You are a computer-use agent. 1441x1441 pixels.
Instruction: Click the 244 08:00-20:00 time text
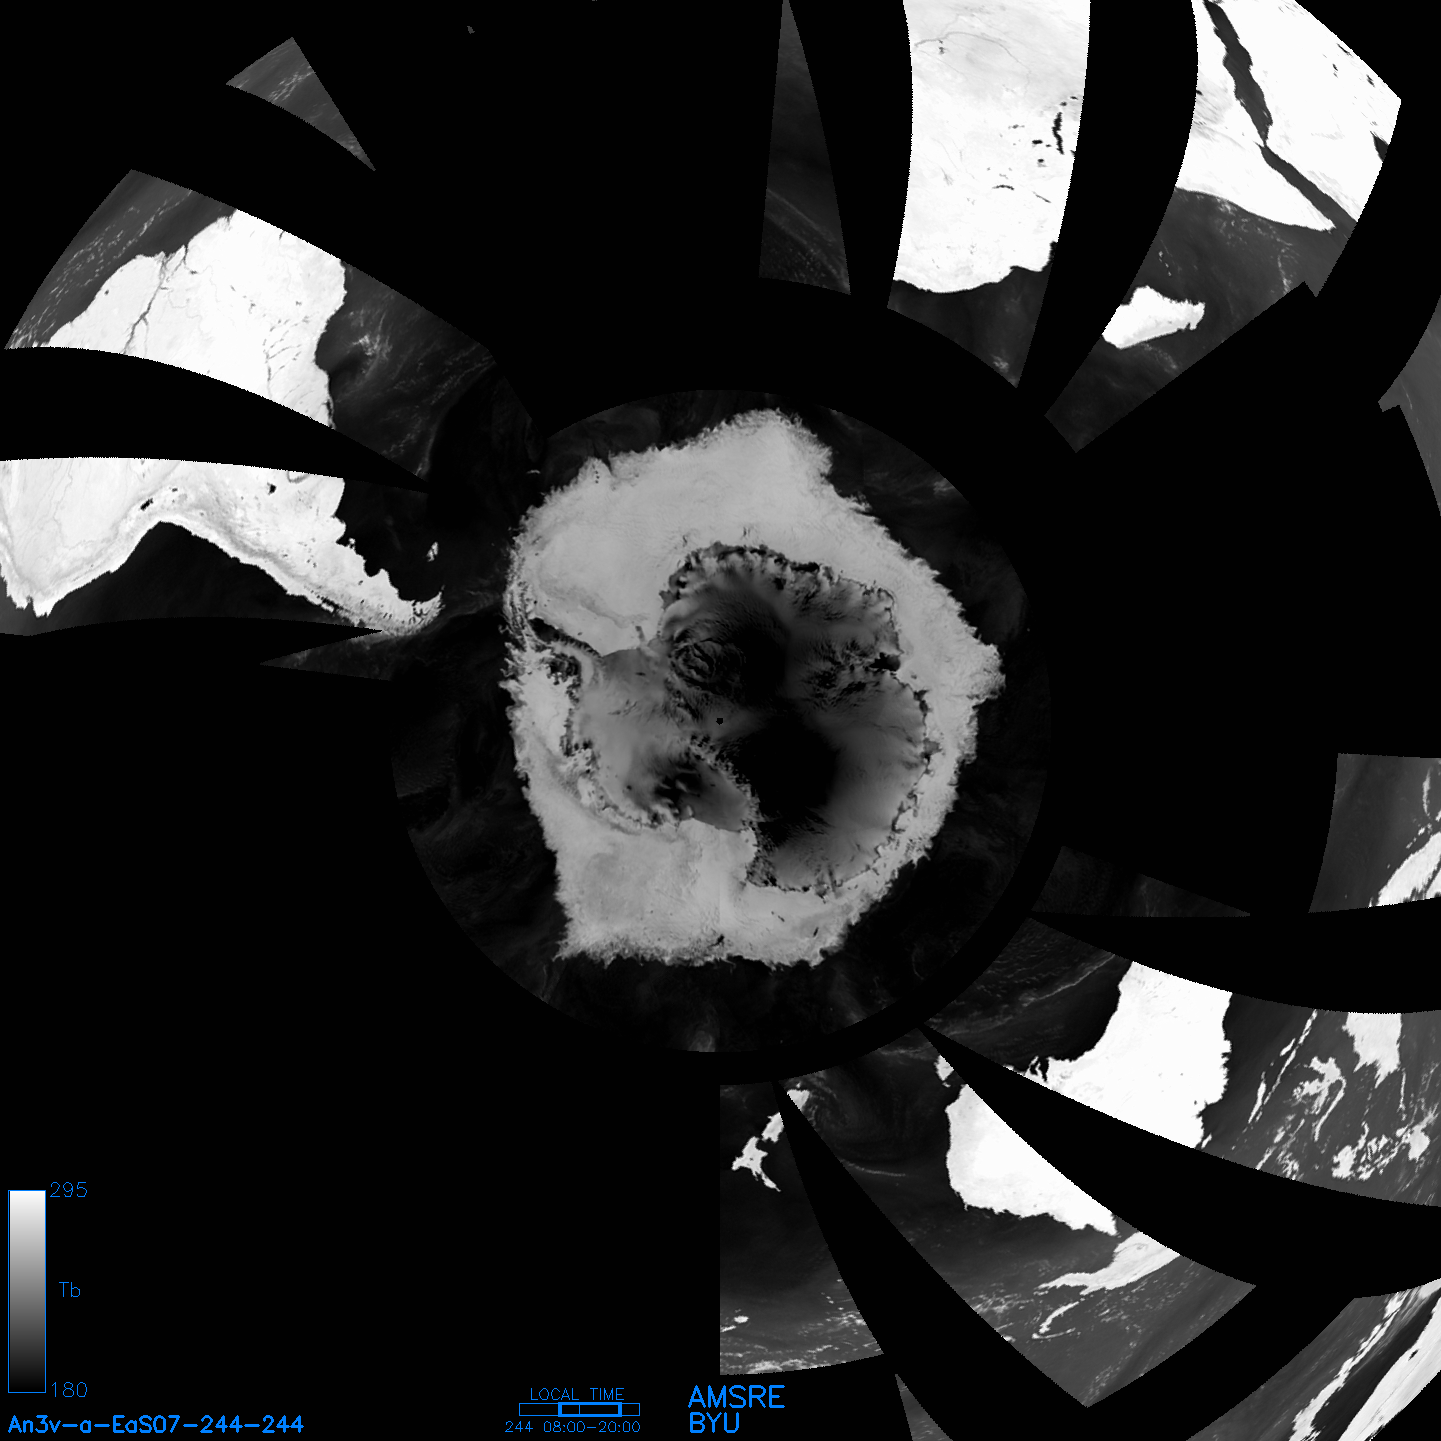tap(573, 1427)
